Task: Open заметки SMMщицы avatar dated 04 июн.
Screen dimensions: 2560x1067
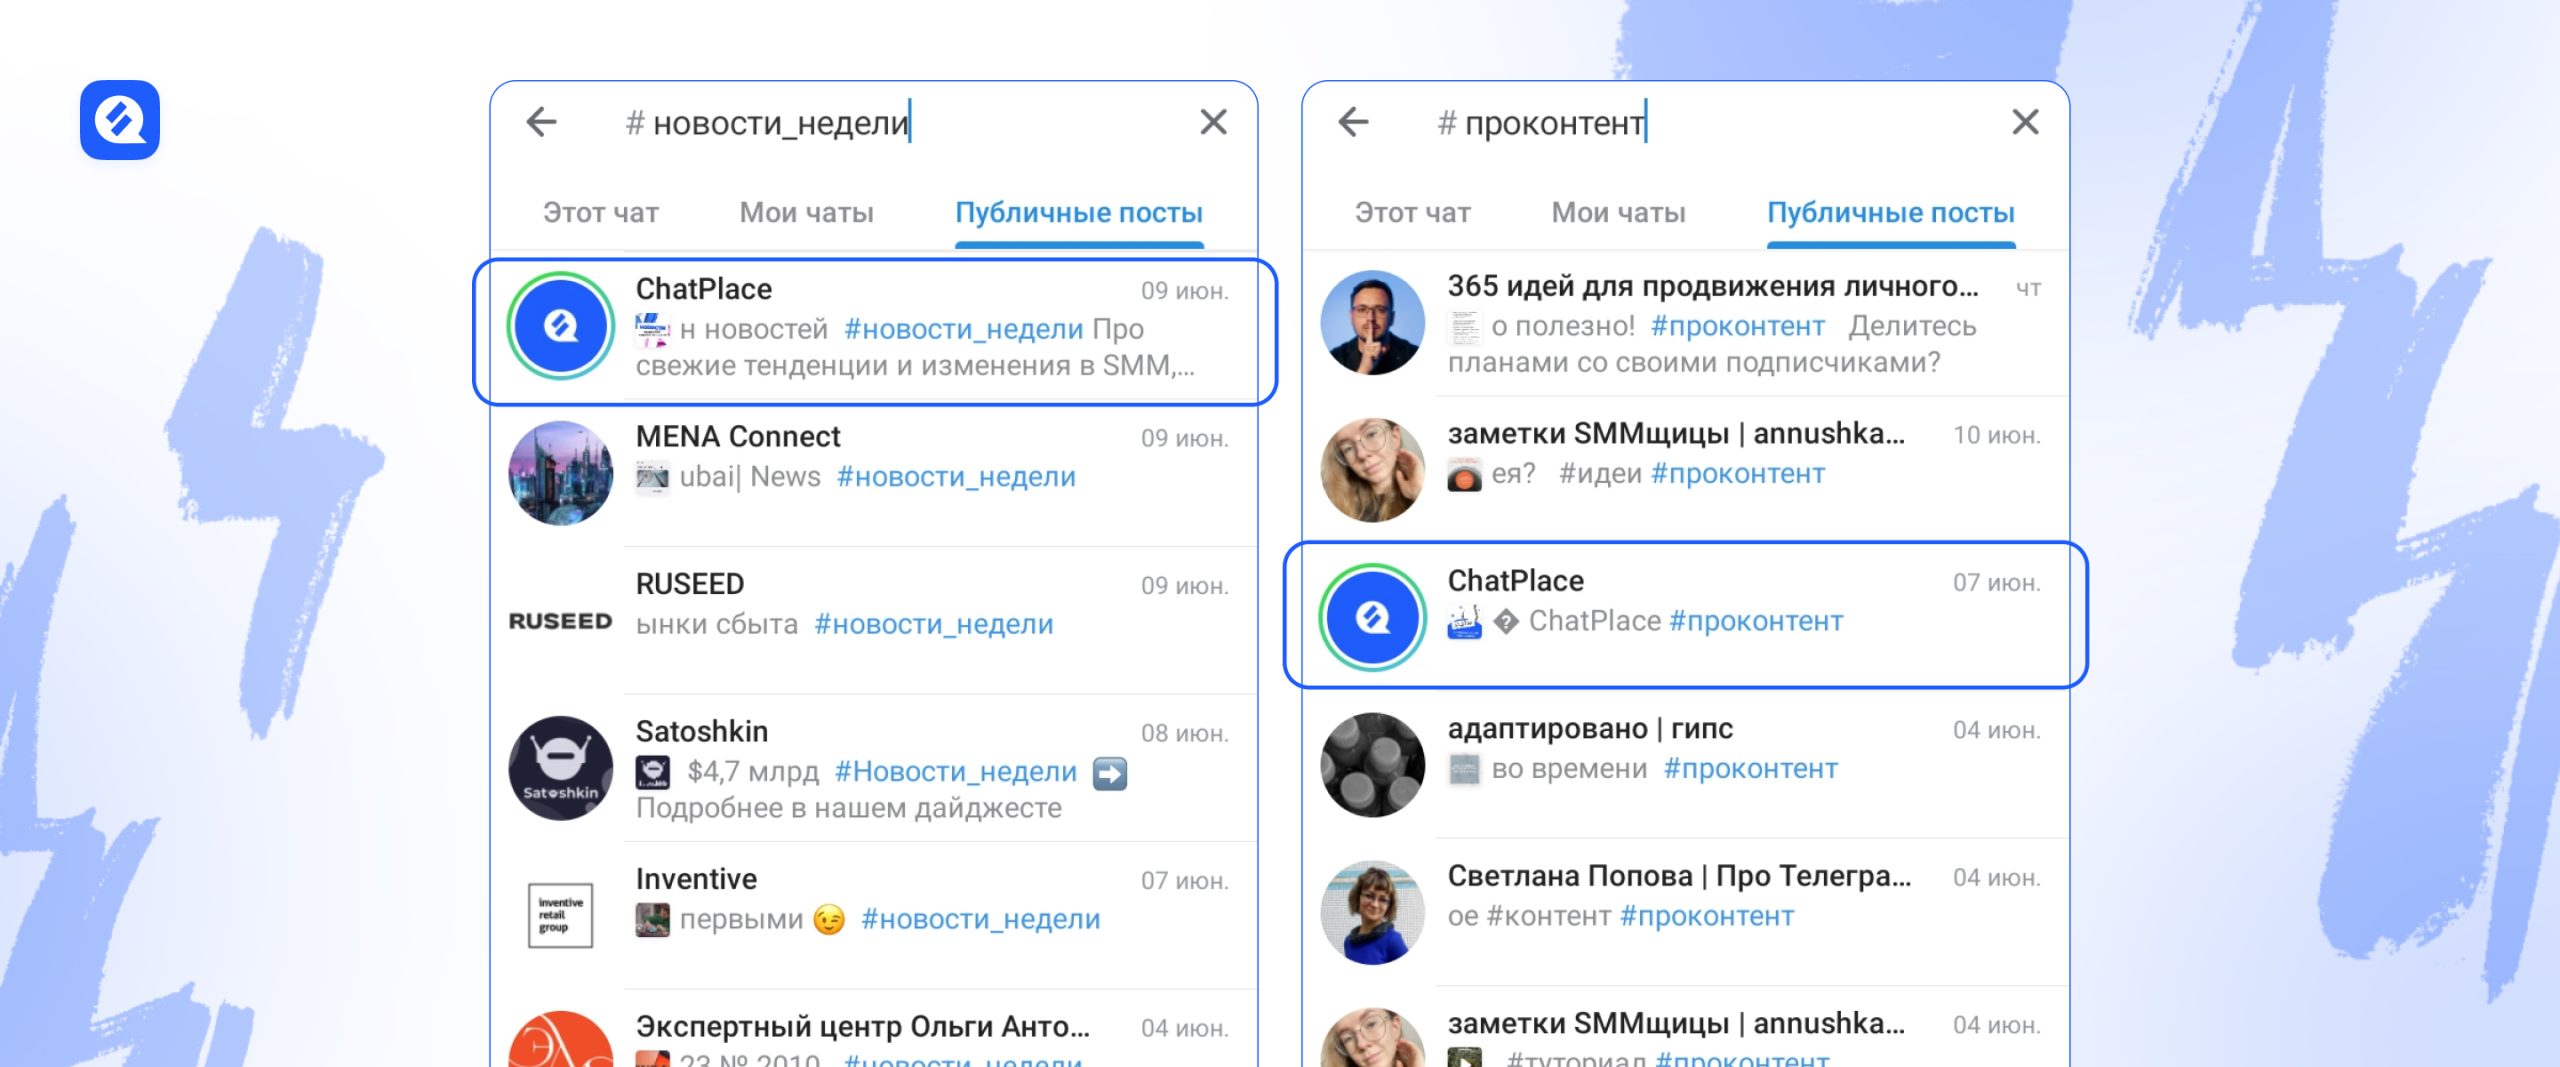Action: coord(1373,1038)
